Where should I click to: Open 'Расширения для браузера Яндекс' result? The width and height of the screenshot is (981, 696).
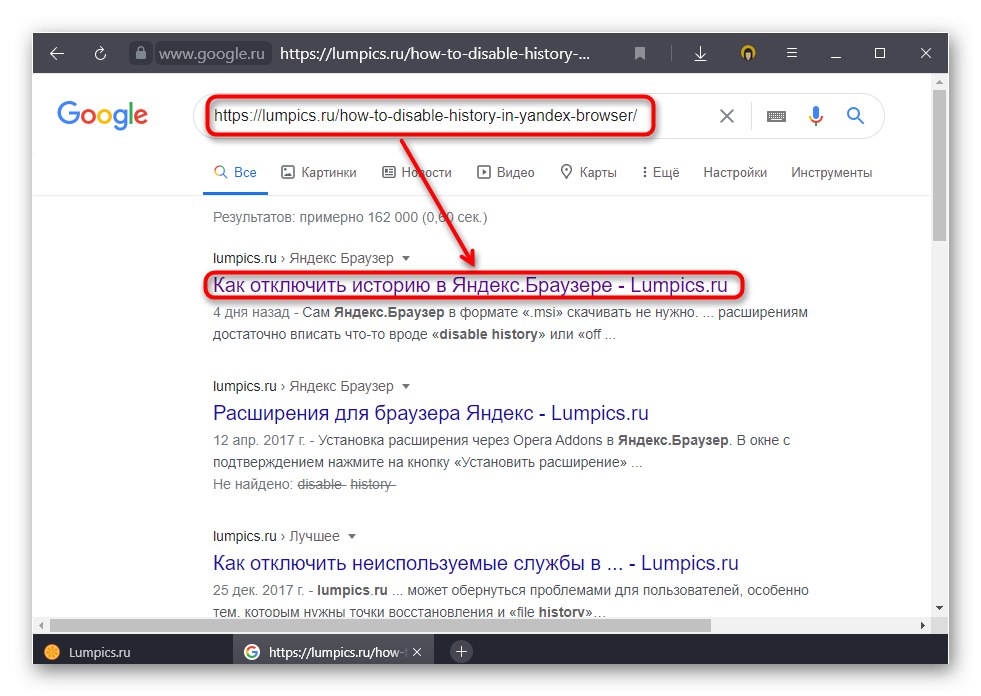(430, 413)
